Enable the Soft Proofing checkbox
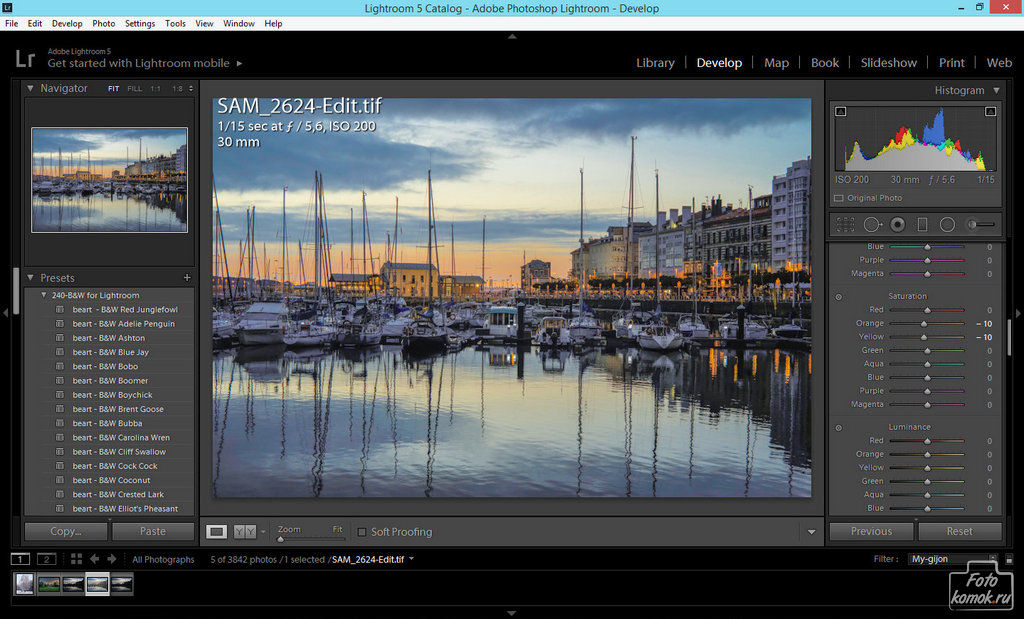Screen dimensions: 1024x619 [x=361, y=532]
